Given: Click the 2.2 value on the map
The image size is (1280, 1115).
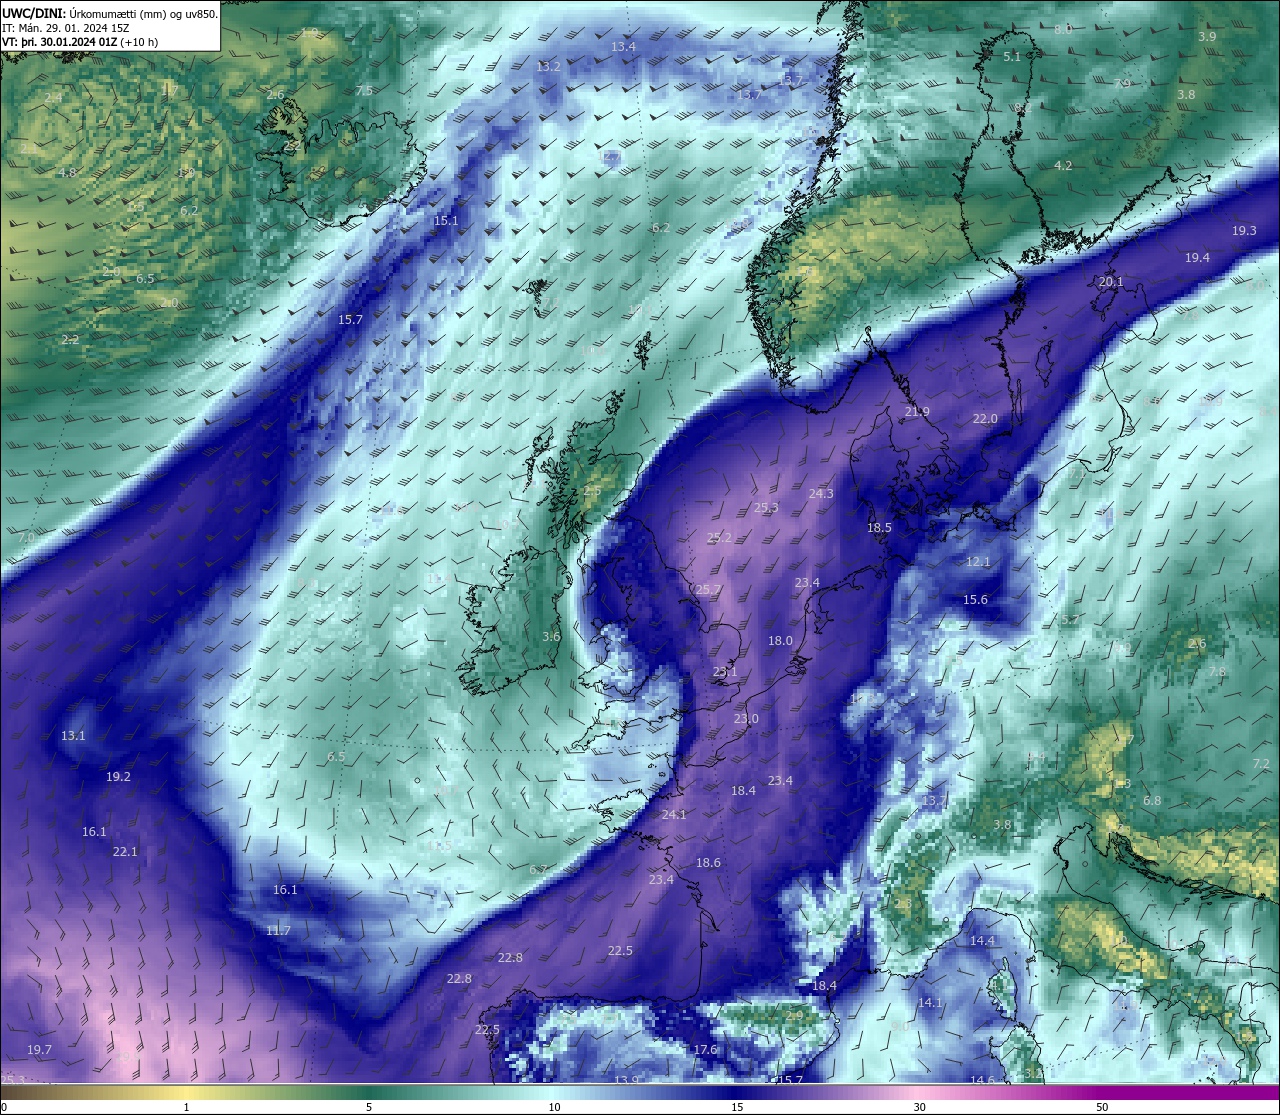Looking at the screenshot, I should pyautogui.click(x=70, y=340).
